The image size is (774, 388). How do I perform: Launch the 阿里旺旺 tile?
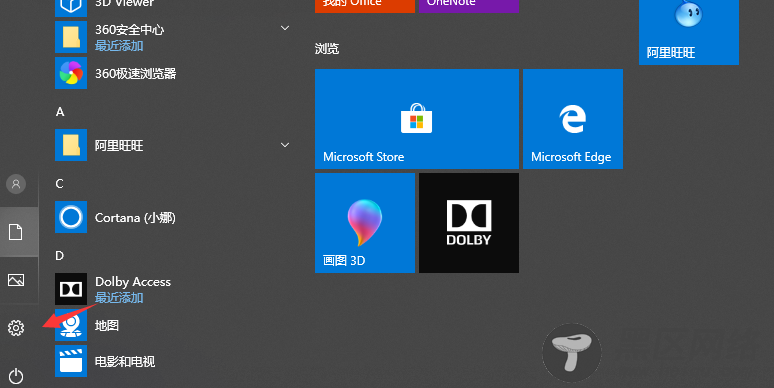point(689,32)
